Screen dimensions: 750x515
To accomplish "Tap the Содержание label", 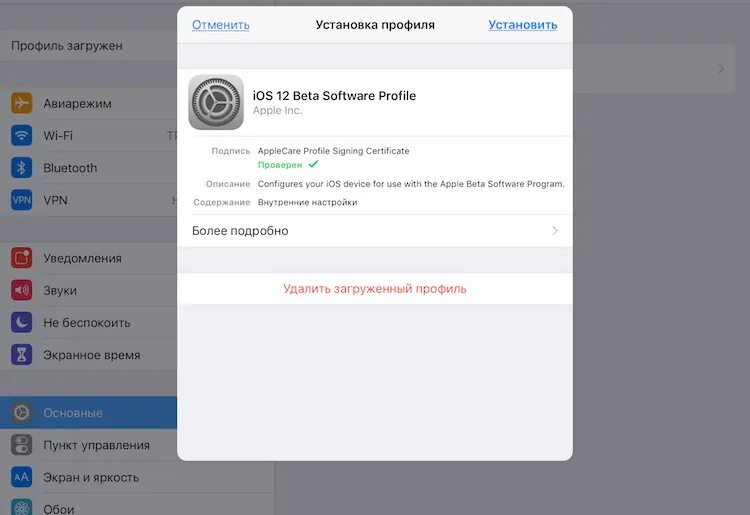I will pos(222,202).
